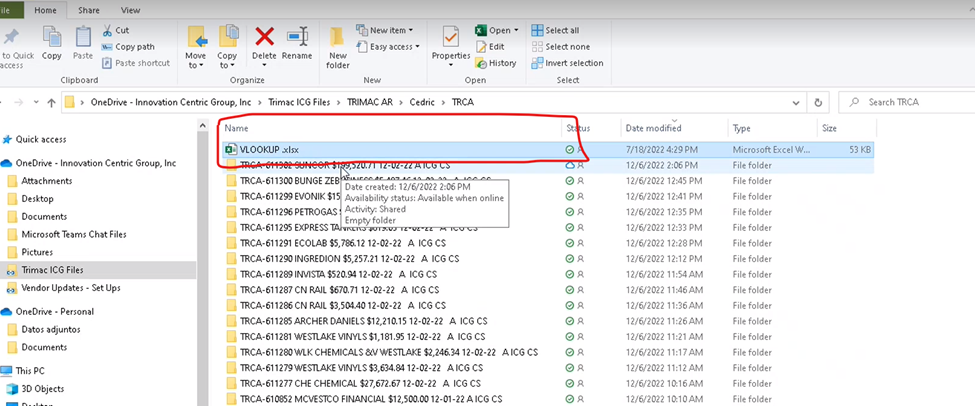Select folder TRCA-611290 INGREDION $5,257.21

coord(547,259)
